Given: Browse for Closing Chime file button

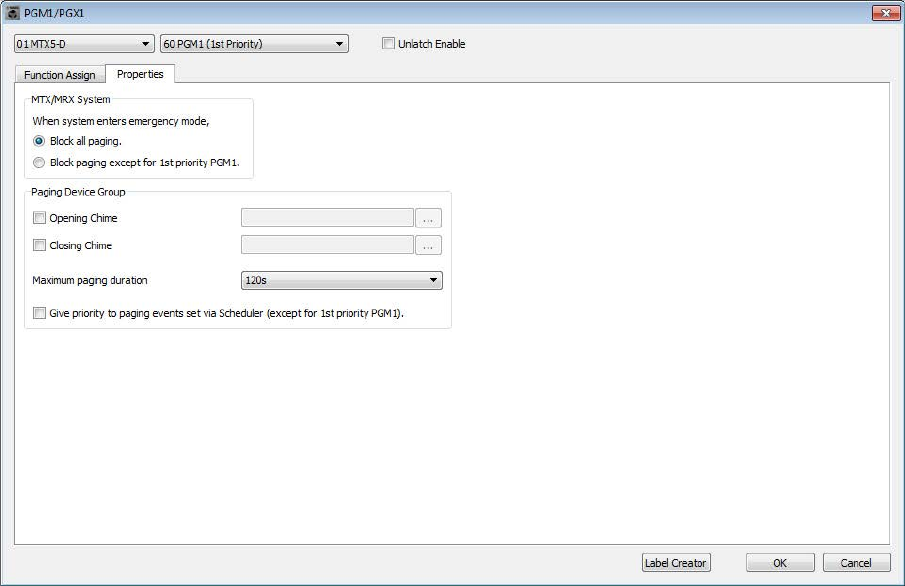Looking at the screenshot, I should pos(428,245).
